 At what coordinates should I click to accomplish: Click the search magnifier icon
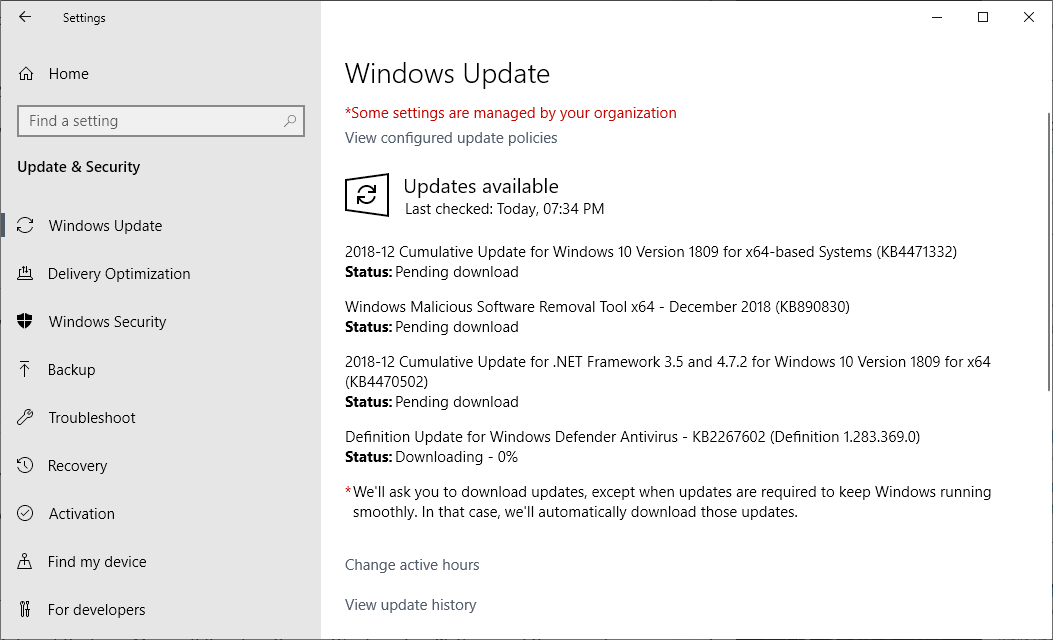(x=291, y=121)
